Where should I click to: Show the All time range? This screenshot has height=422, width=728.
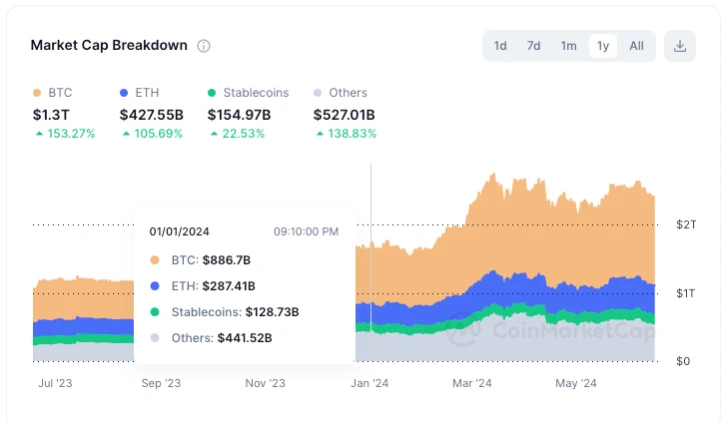coord(636,46)
